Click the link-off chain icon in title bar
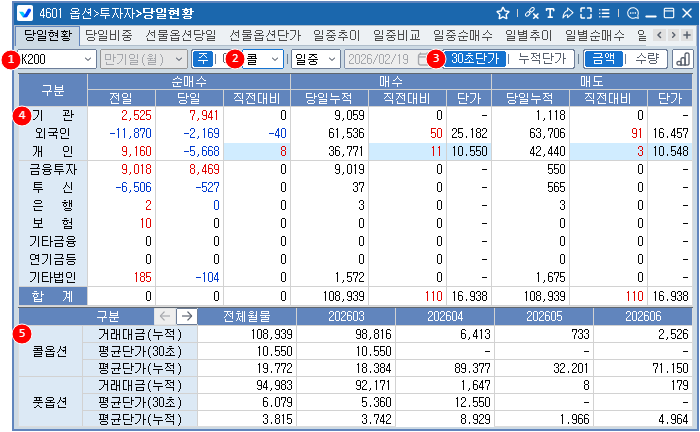 (530, 13)
